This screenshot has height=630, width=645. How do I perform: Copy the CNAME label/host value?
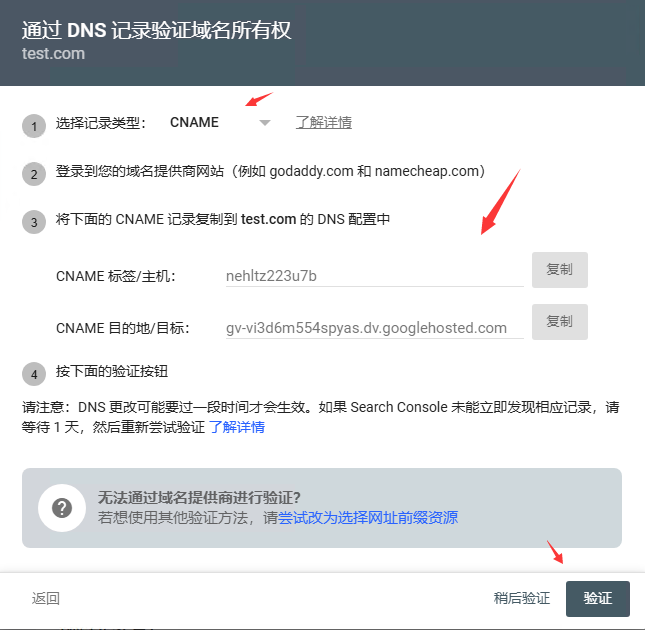tap(559, 270)
